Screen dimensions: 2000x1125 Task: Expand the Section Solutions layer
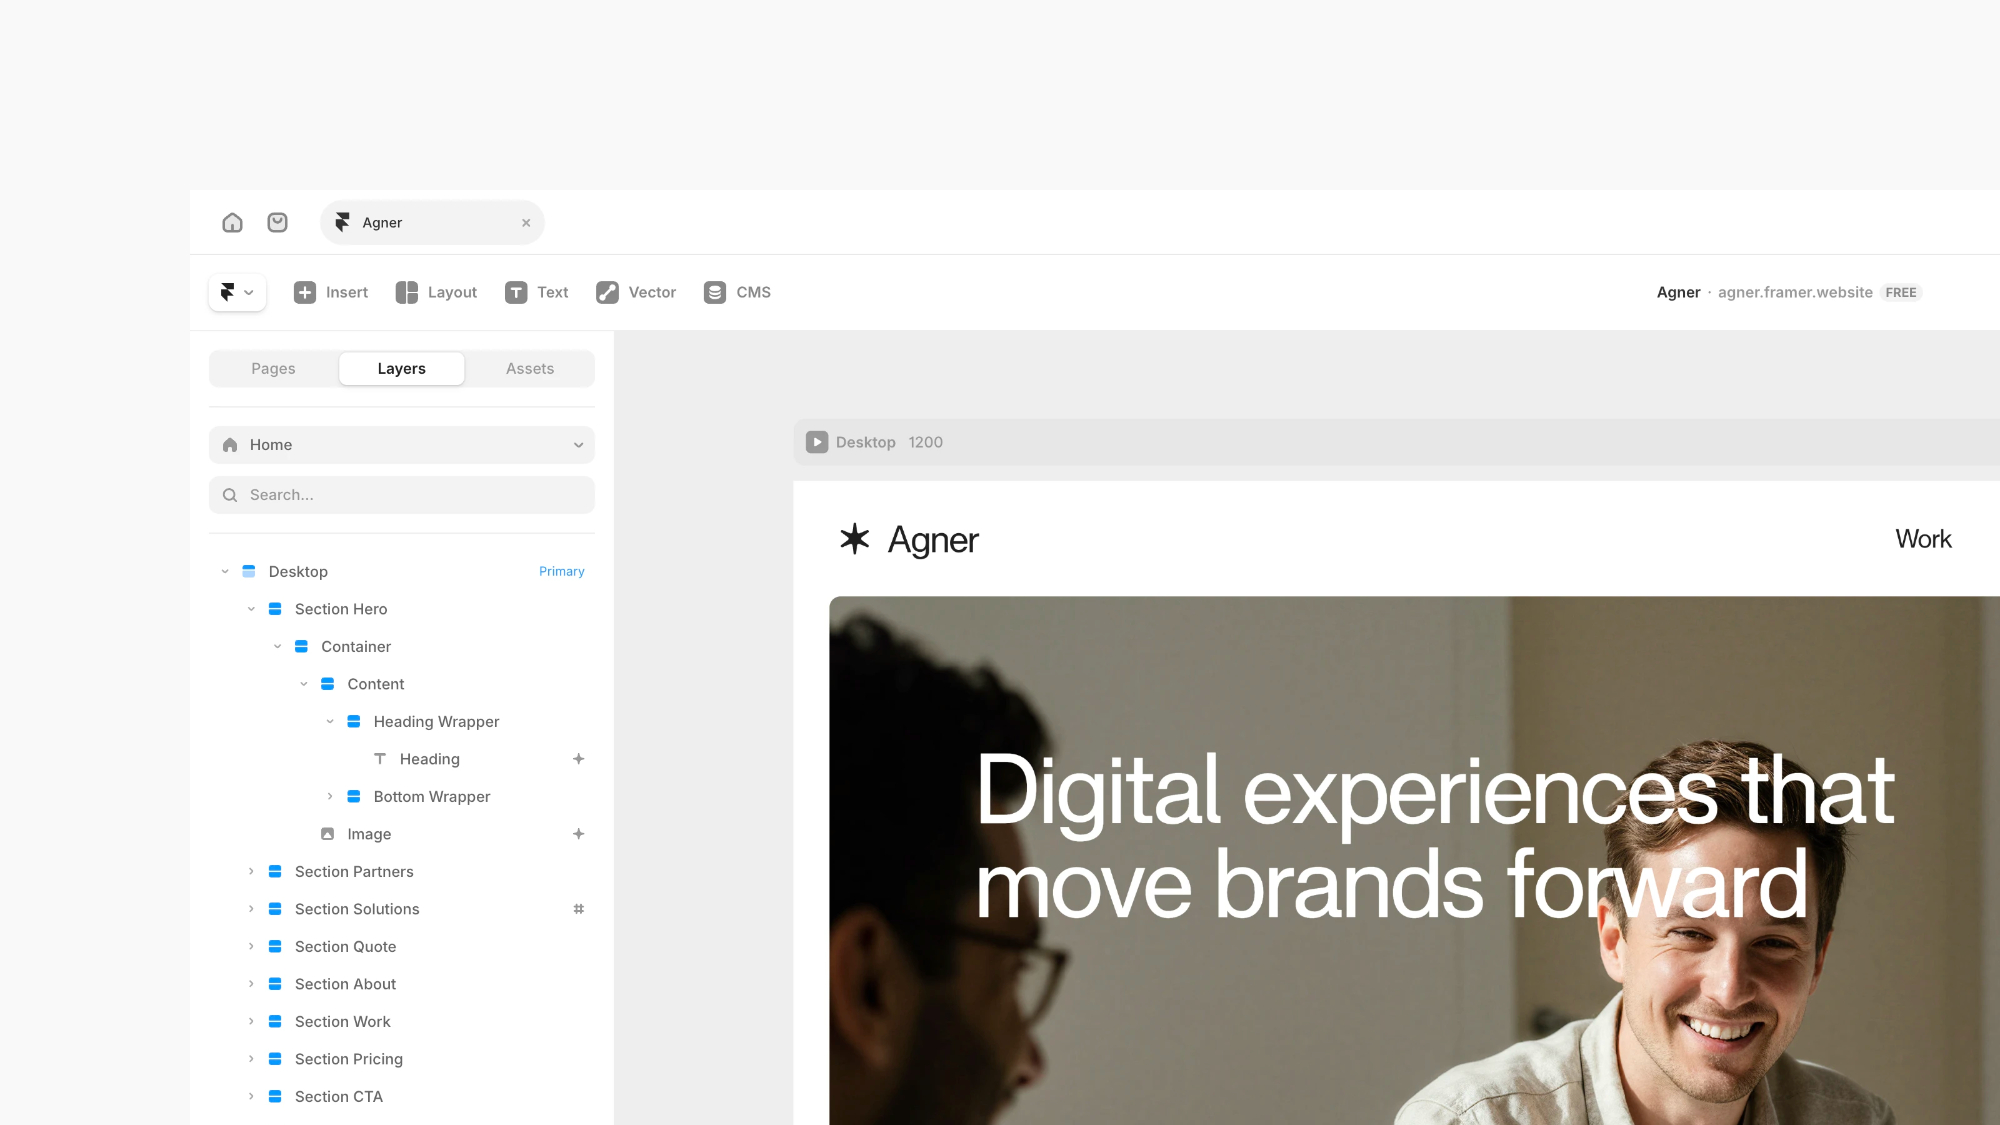[x=251, y=909]
